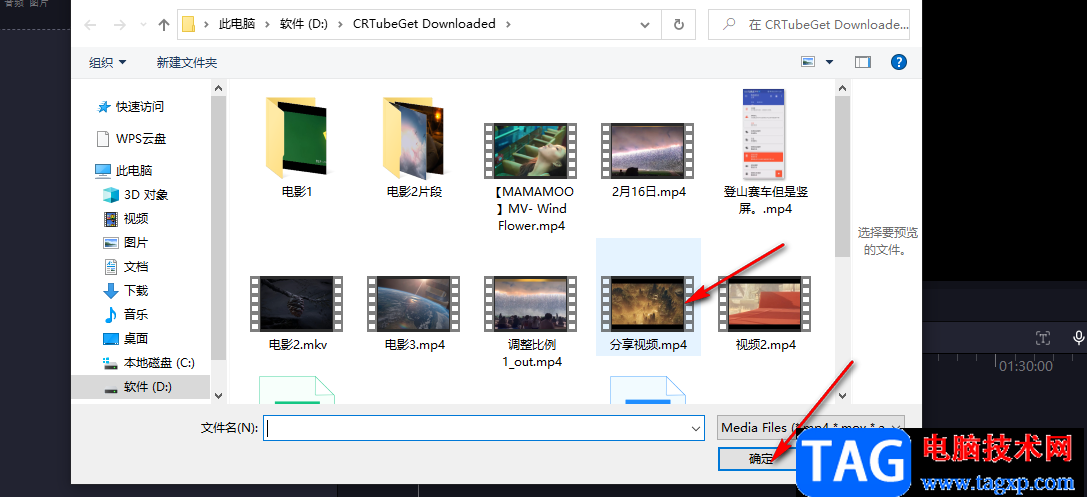The width and height of the screenshot is (1087, 497).
Task: Open the Media Files type dropdown
Action: pos(810,428)
